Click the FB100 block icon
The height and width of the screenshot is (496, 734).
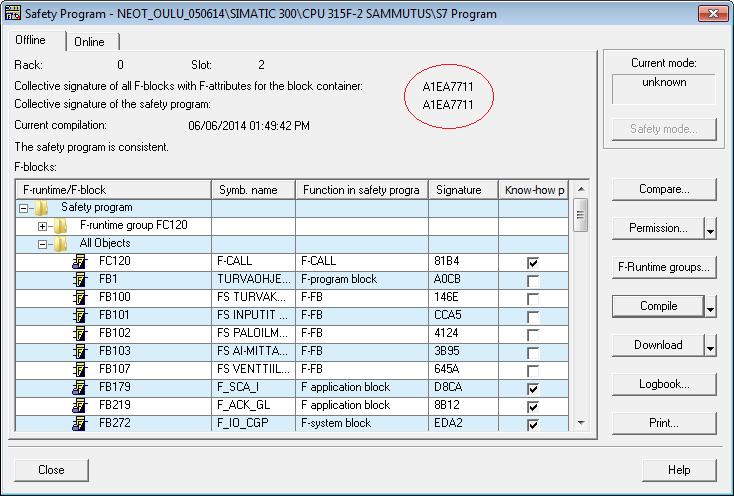80,297
